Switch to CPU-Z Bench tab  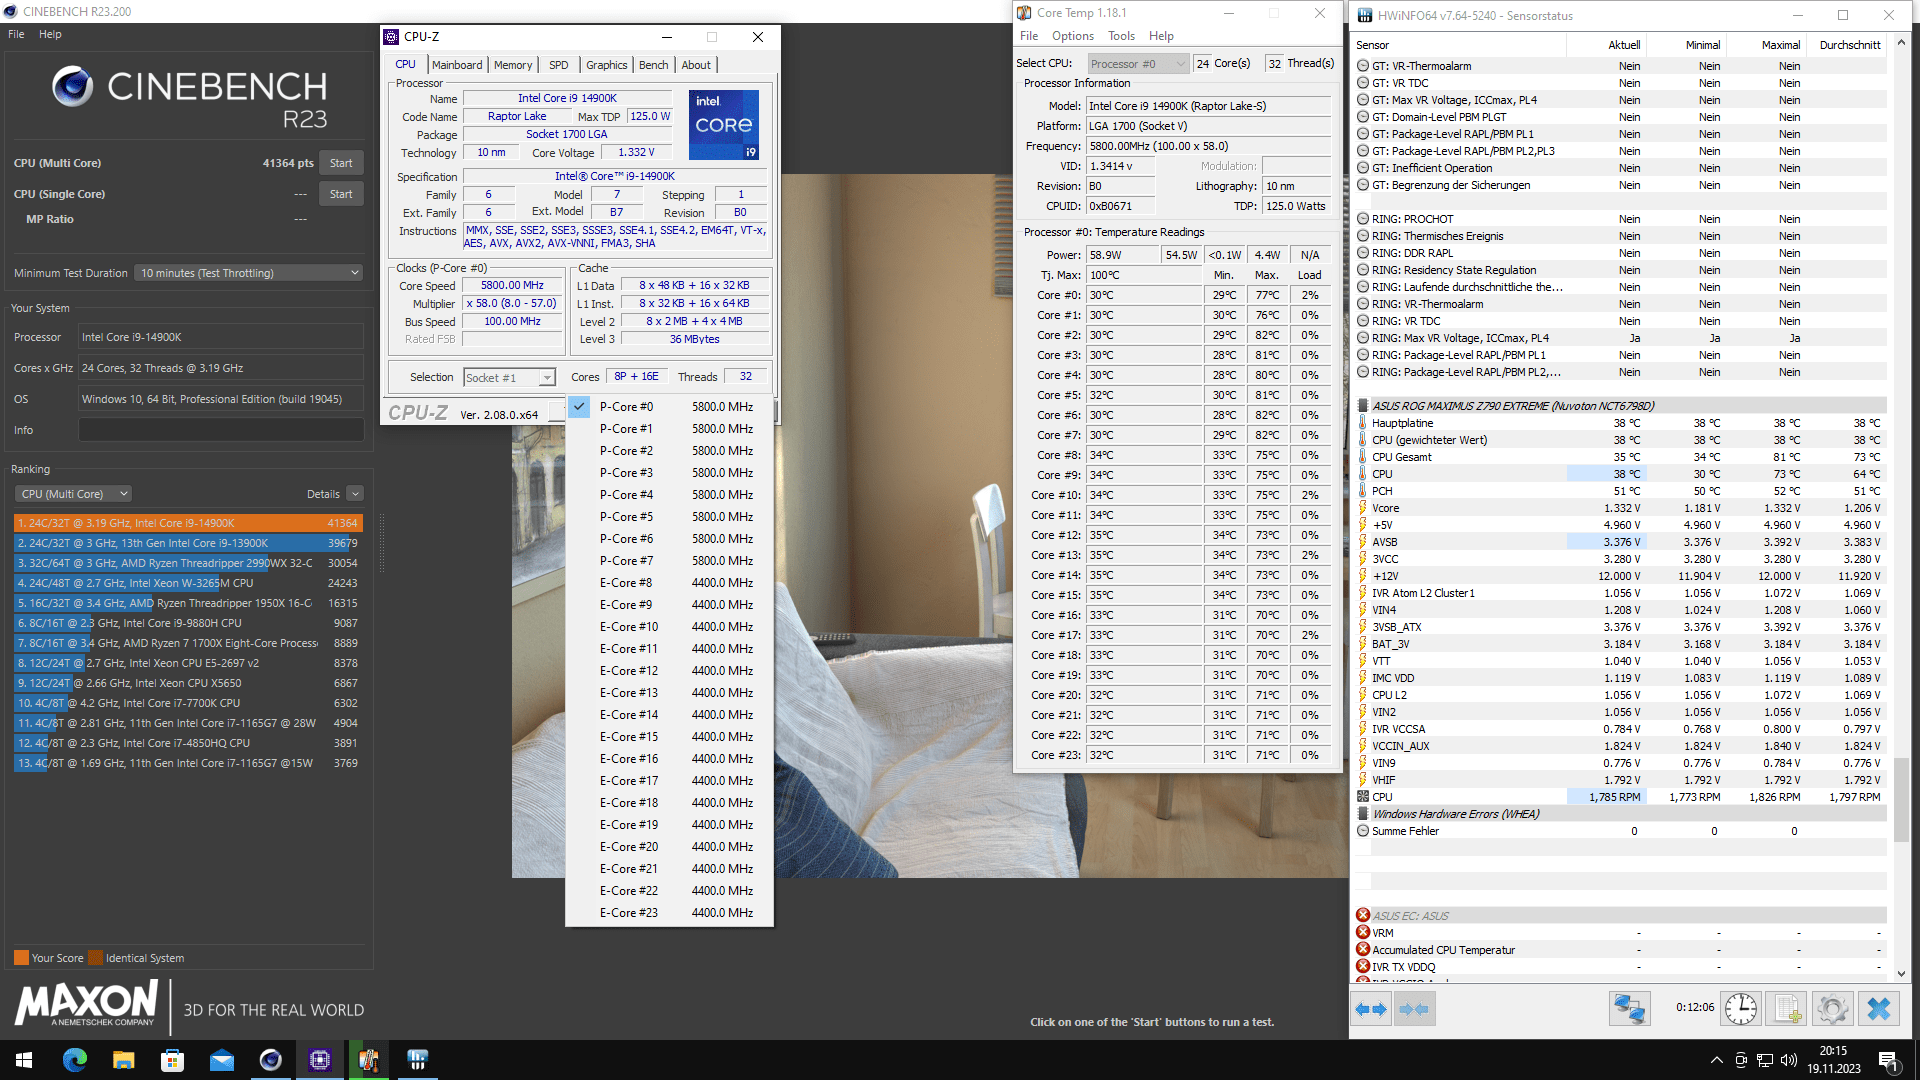click(x=653, y=65)
